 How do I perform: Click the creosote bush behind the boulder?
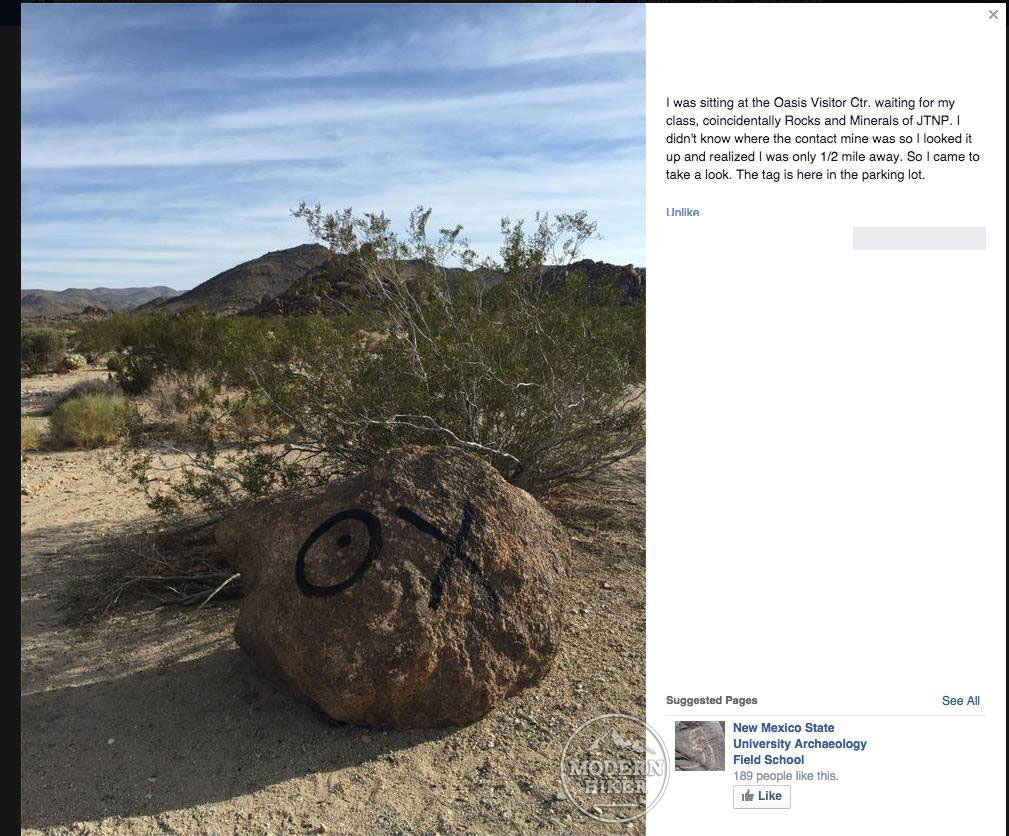tap(412, 360)
